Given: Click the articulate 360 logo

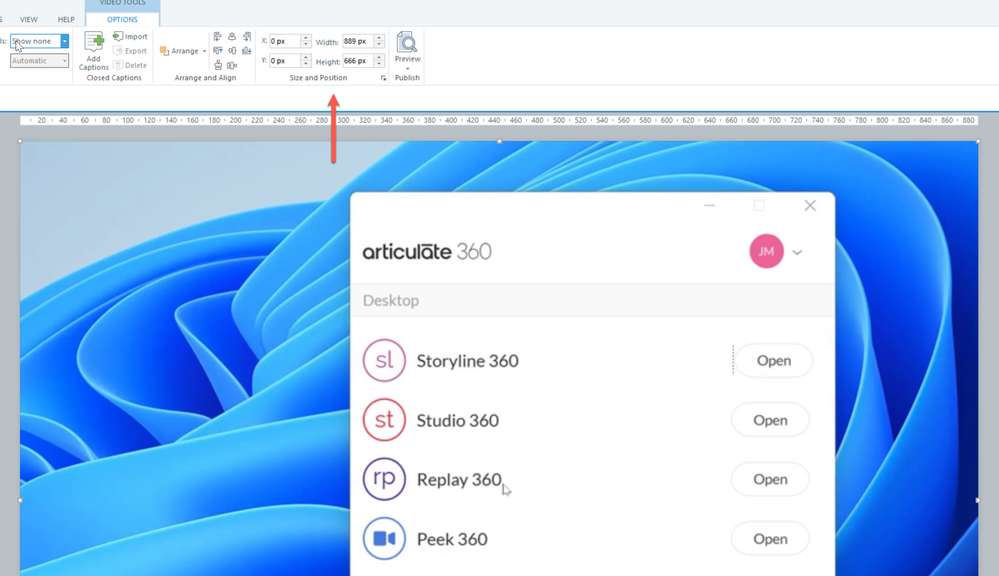Looking at the screenshot, I should pyautogui.click(x=427, y=251).
